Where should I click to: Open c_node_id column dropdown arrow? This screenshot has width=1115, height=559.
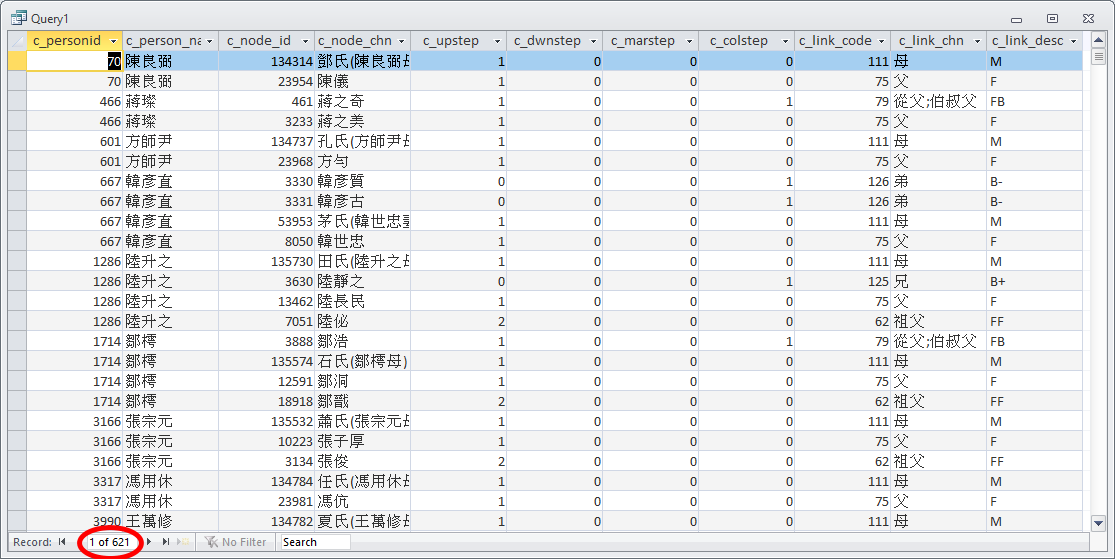(x=305, y=41)
